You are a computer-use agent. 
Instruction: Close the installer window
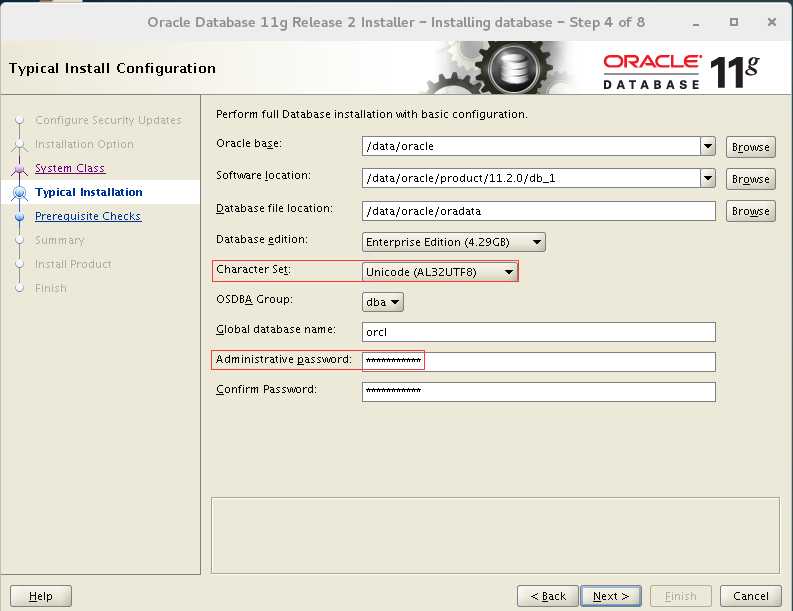772,22
